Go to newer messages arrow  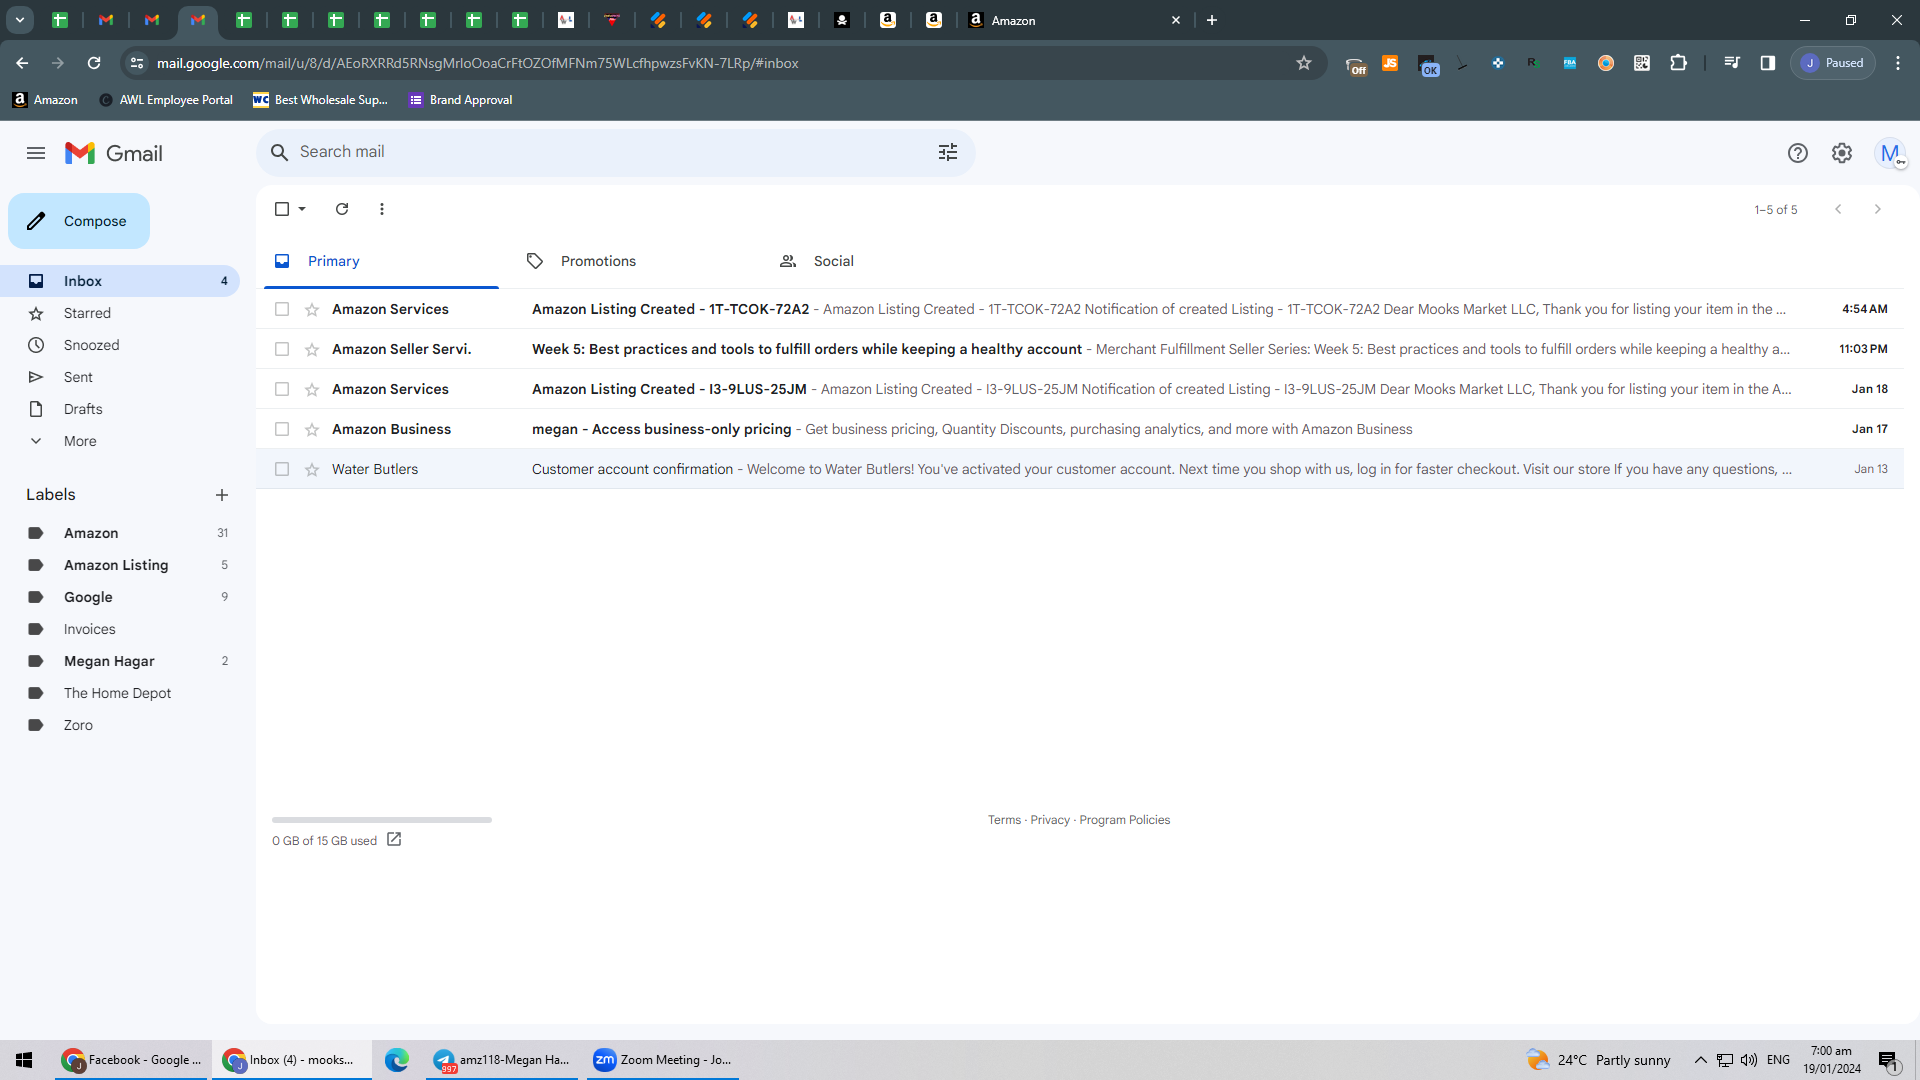[1838, 209]
